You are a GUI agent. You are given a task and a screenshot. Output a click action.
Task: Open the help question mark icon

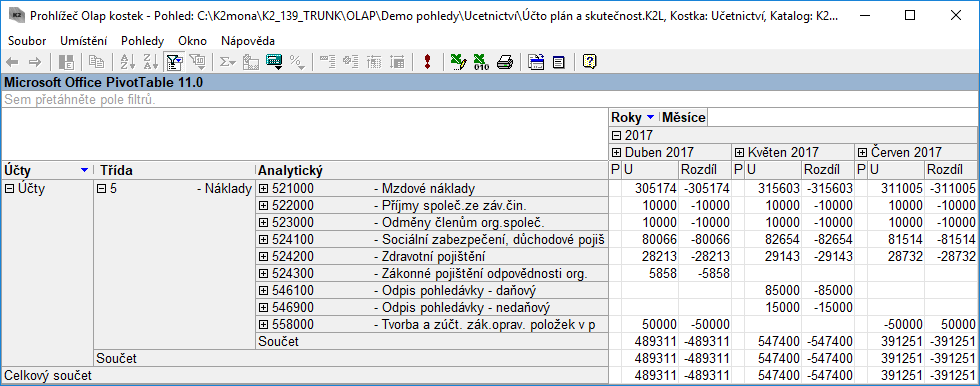tap(590, 61)
